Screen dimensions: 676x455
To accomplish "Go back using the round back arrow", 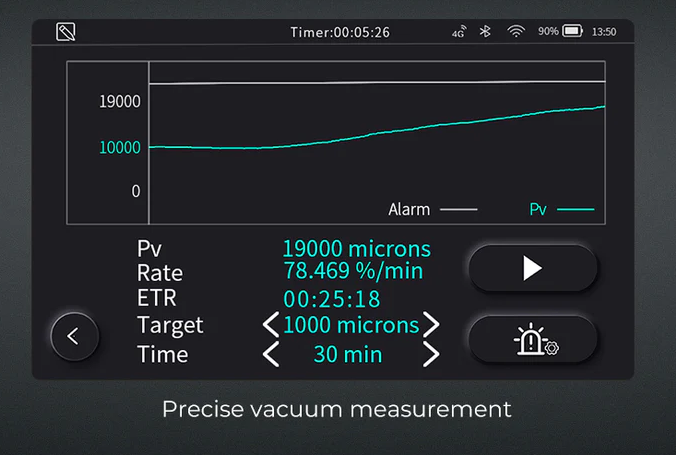I will (x=74, y=337).
